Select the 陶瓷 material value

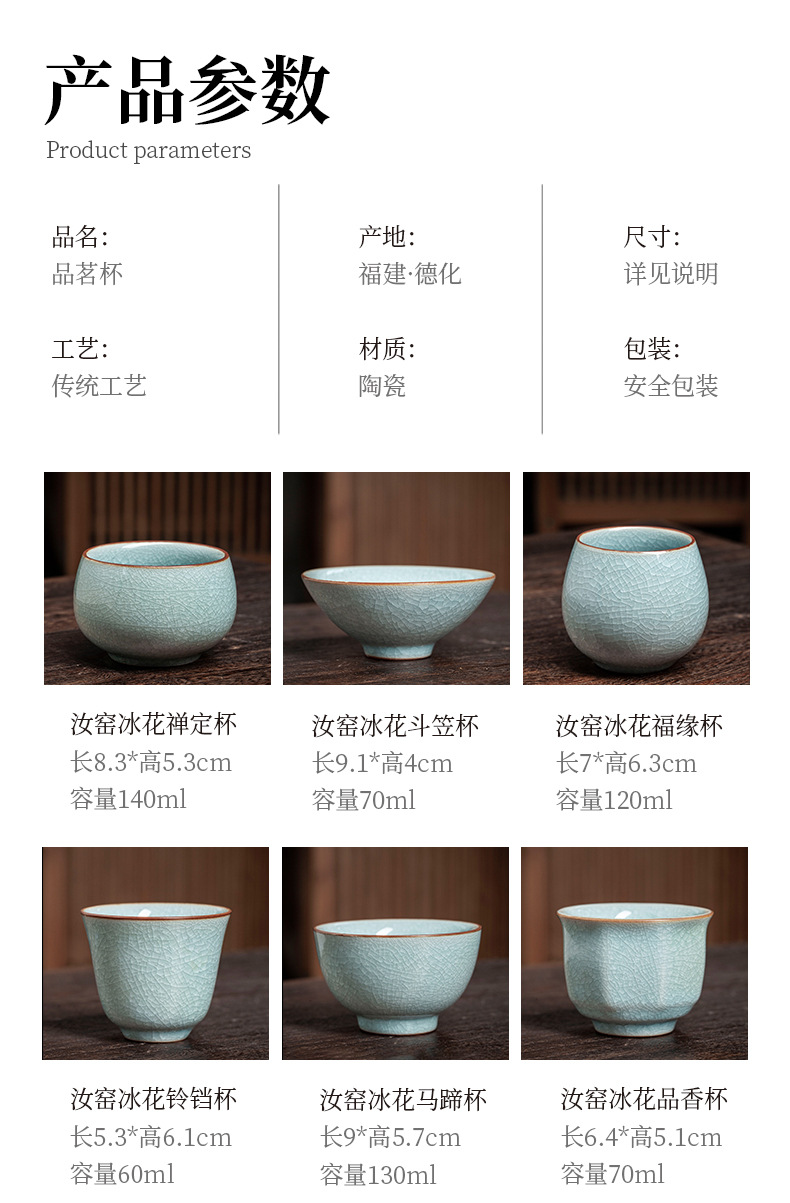[x=382, y=386]
